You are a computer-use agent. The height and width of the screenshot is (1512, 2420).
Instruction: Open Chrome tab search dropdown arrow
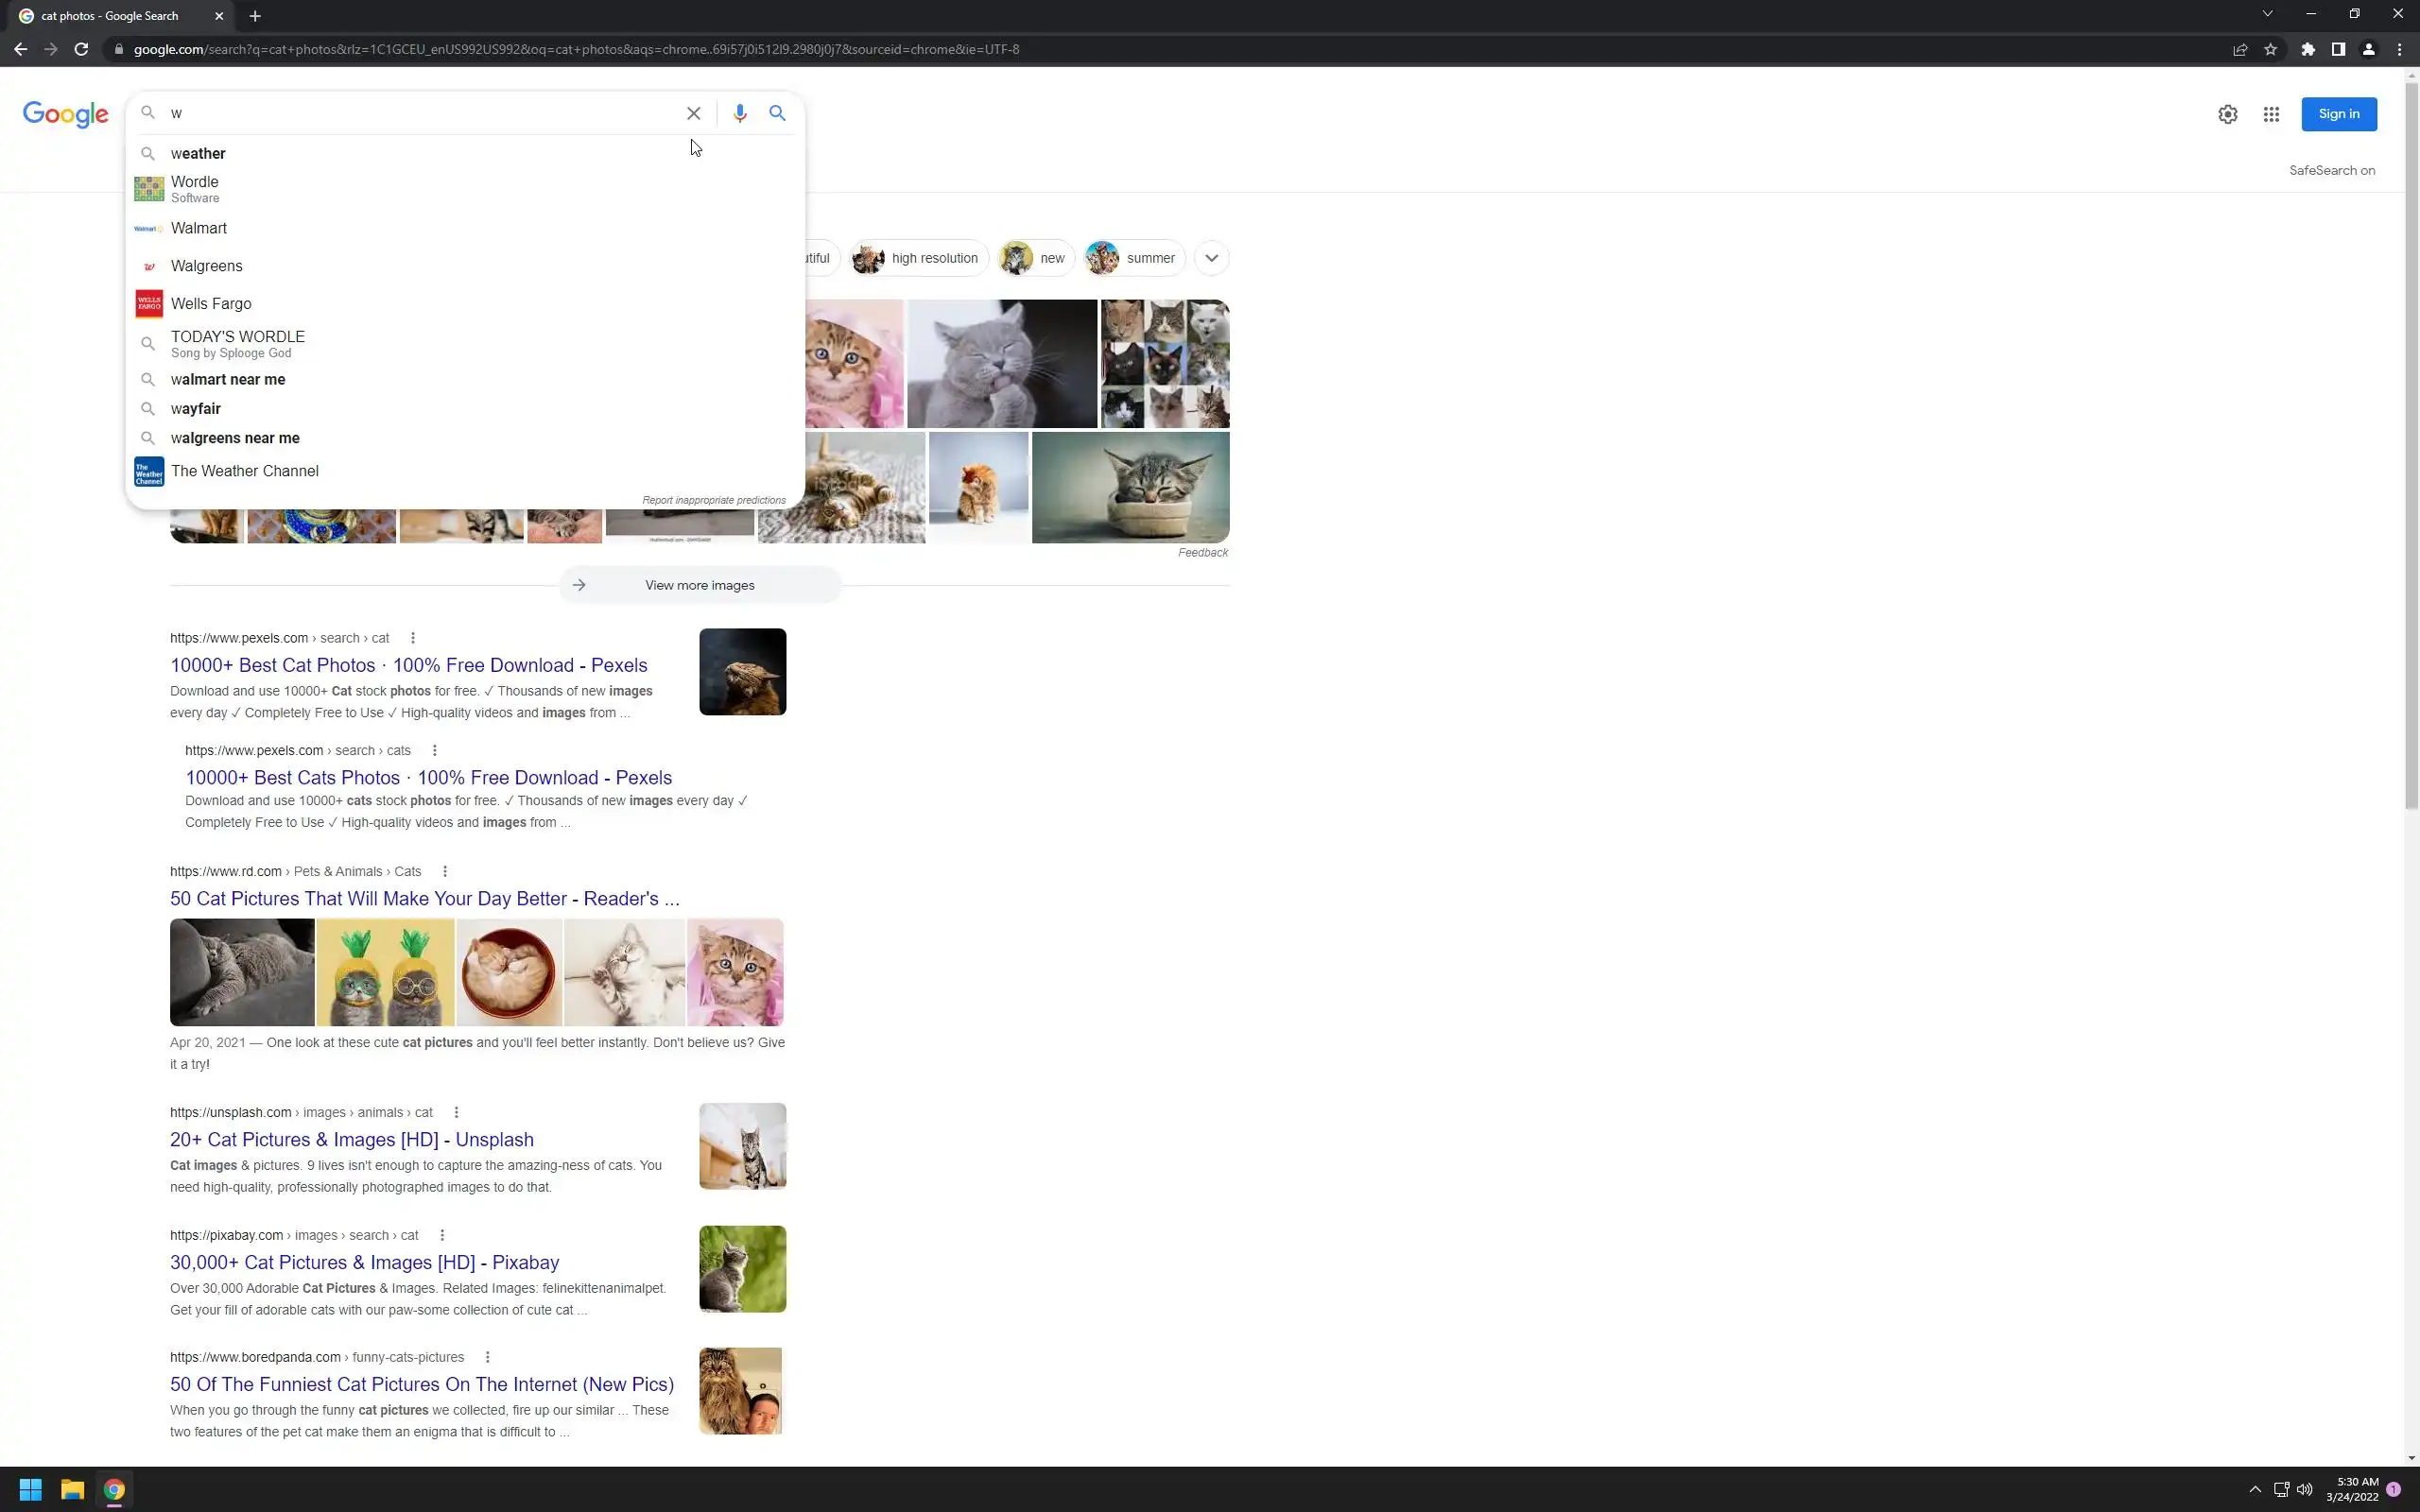[2267, 14]
